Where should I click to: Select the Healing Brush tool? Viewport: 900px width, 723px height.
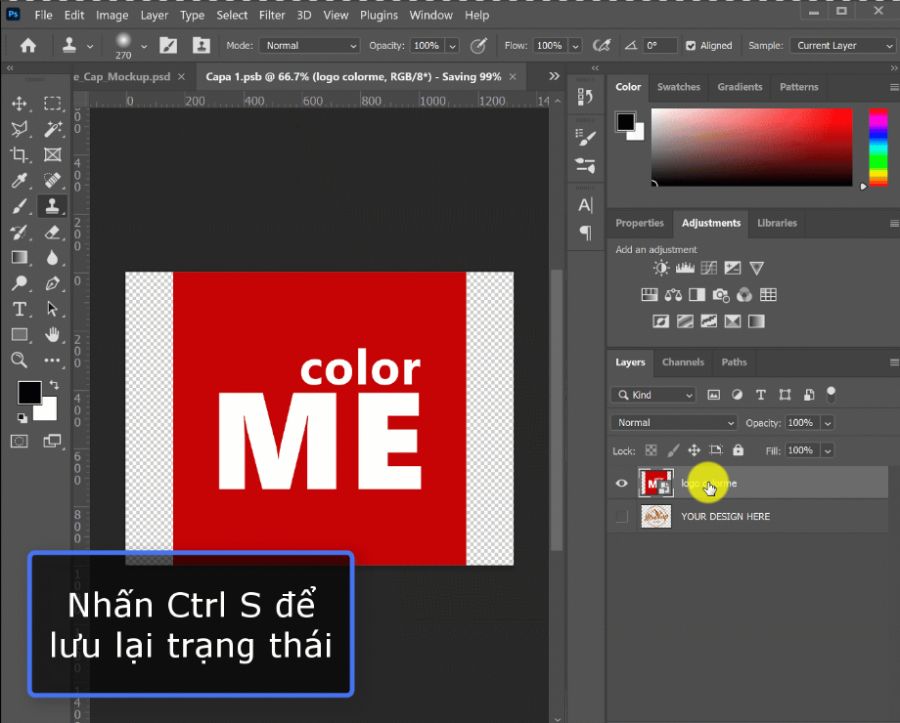(52, 180)
